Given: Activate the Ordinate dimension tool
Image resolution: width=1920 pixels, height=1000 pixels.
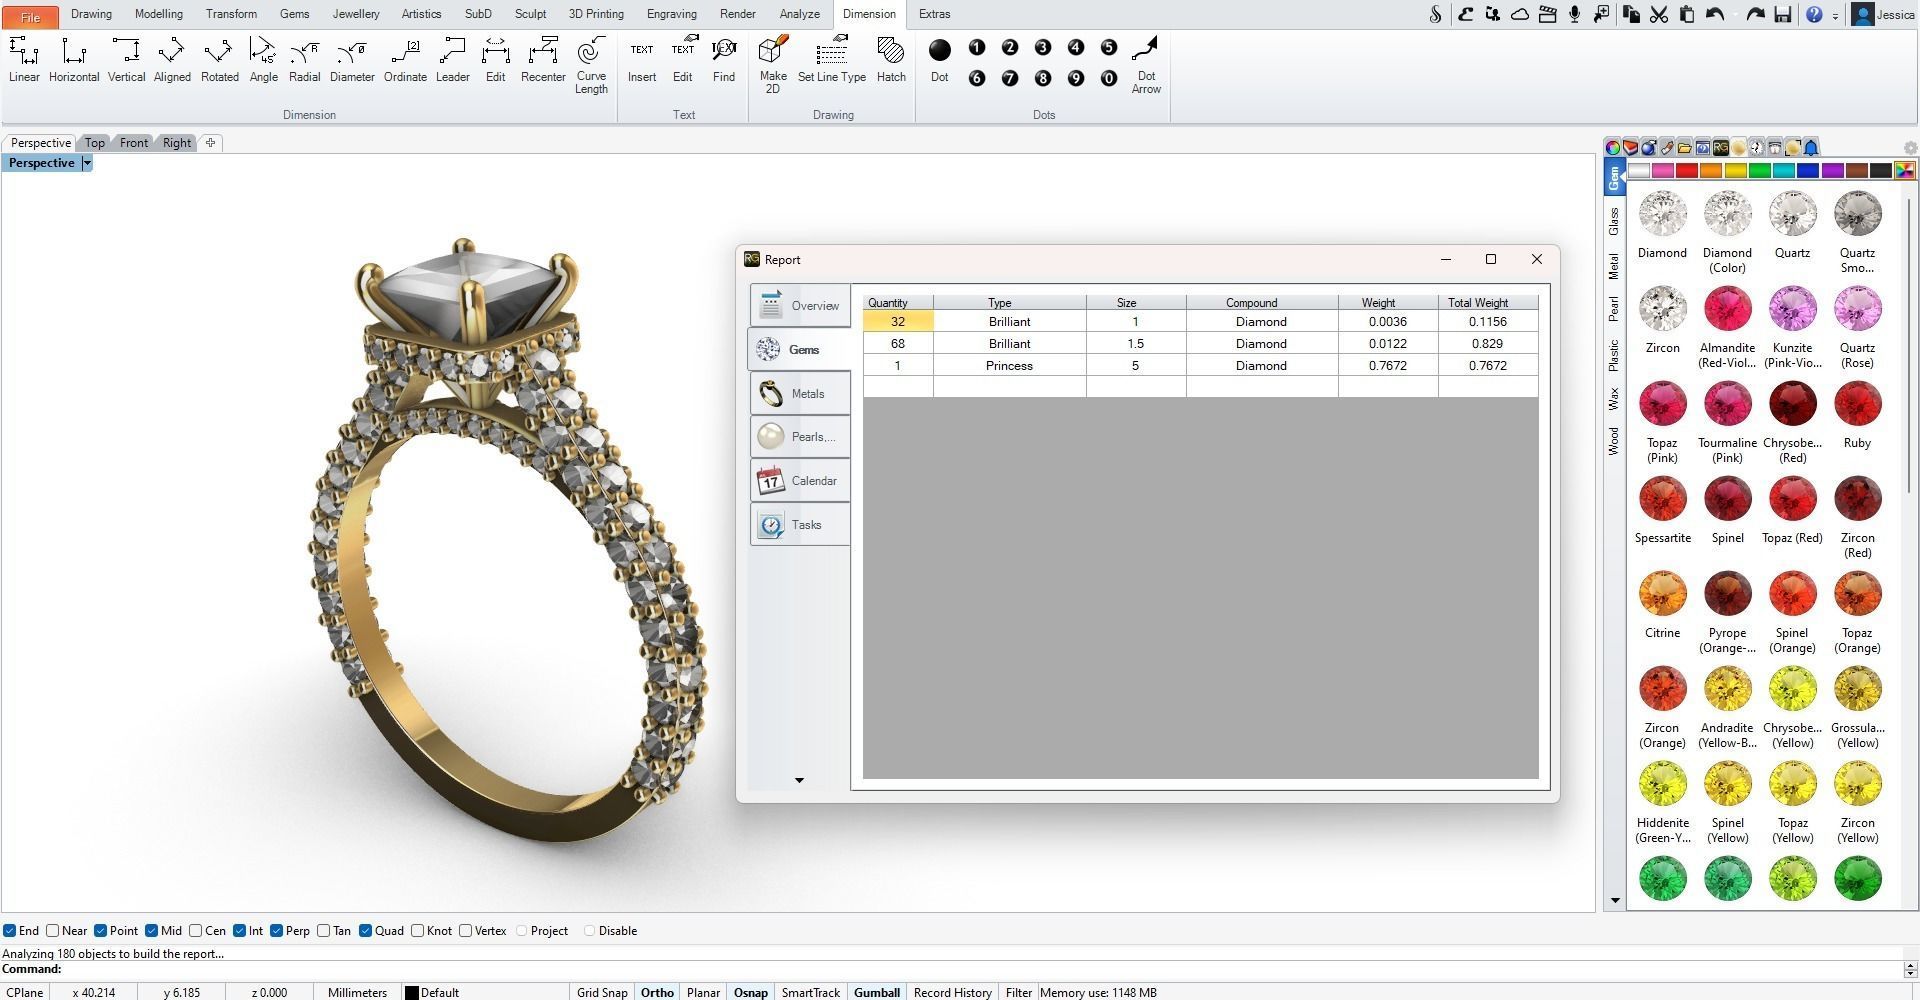Looking at the screenshot, I should pos(405,59).
